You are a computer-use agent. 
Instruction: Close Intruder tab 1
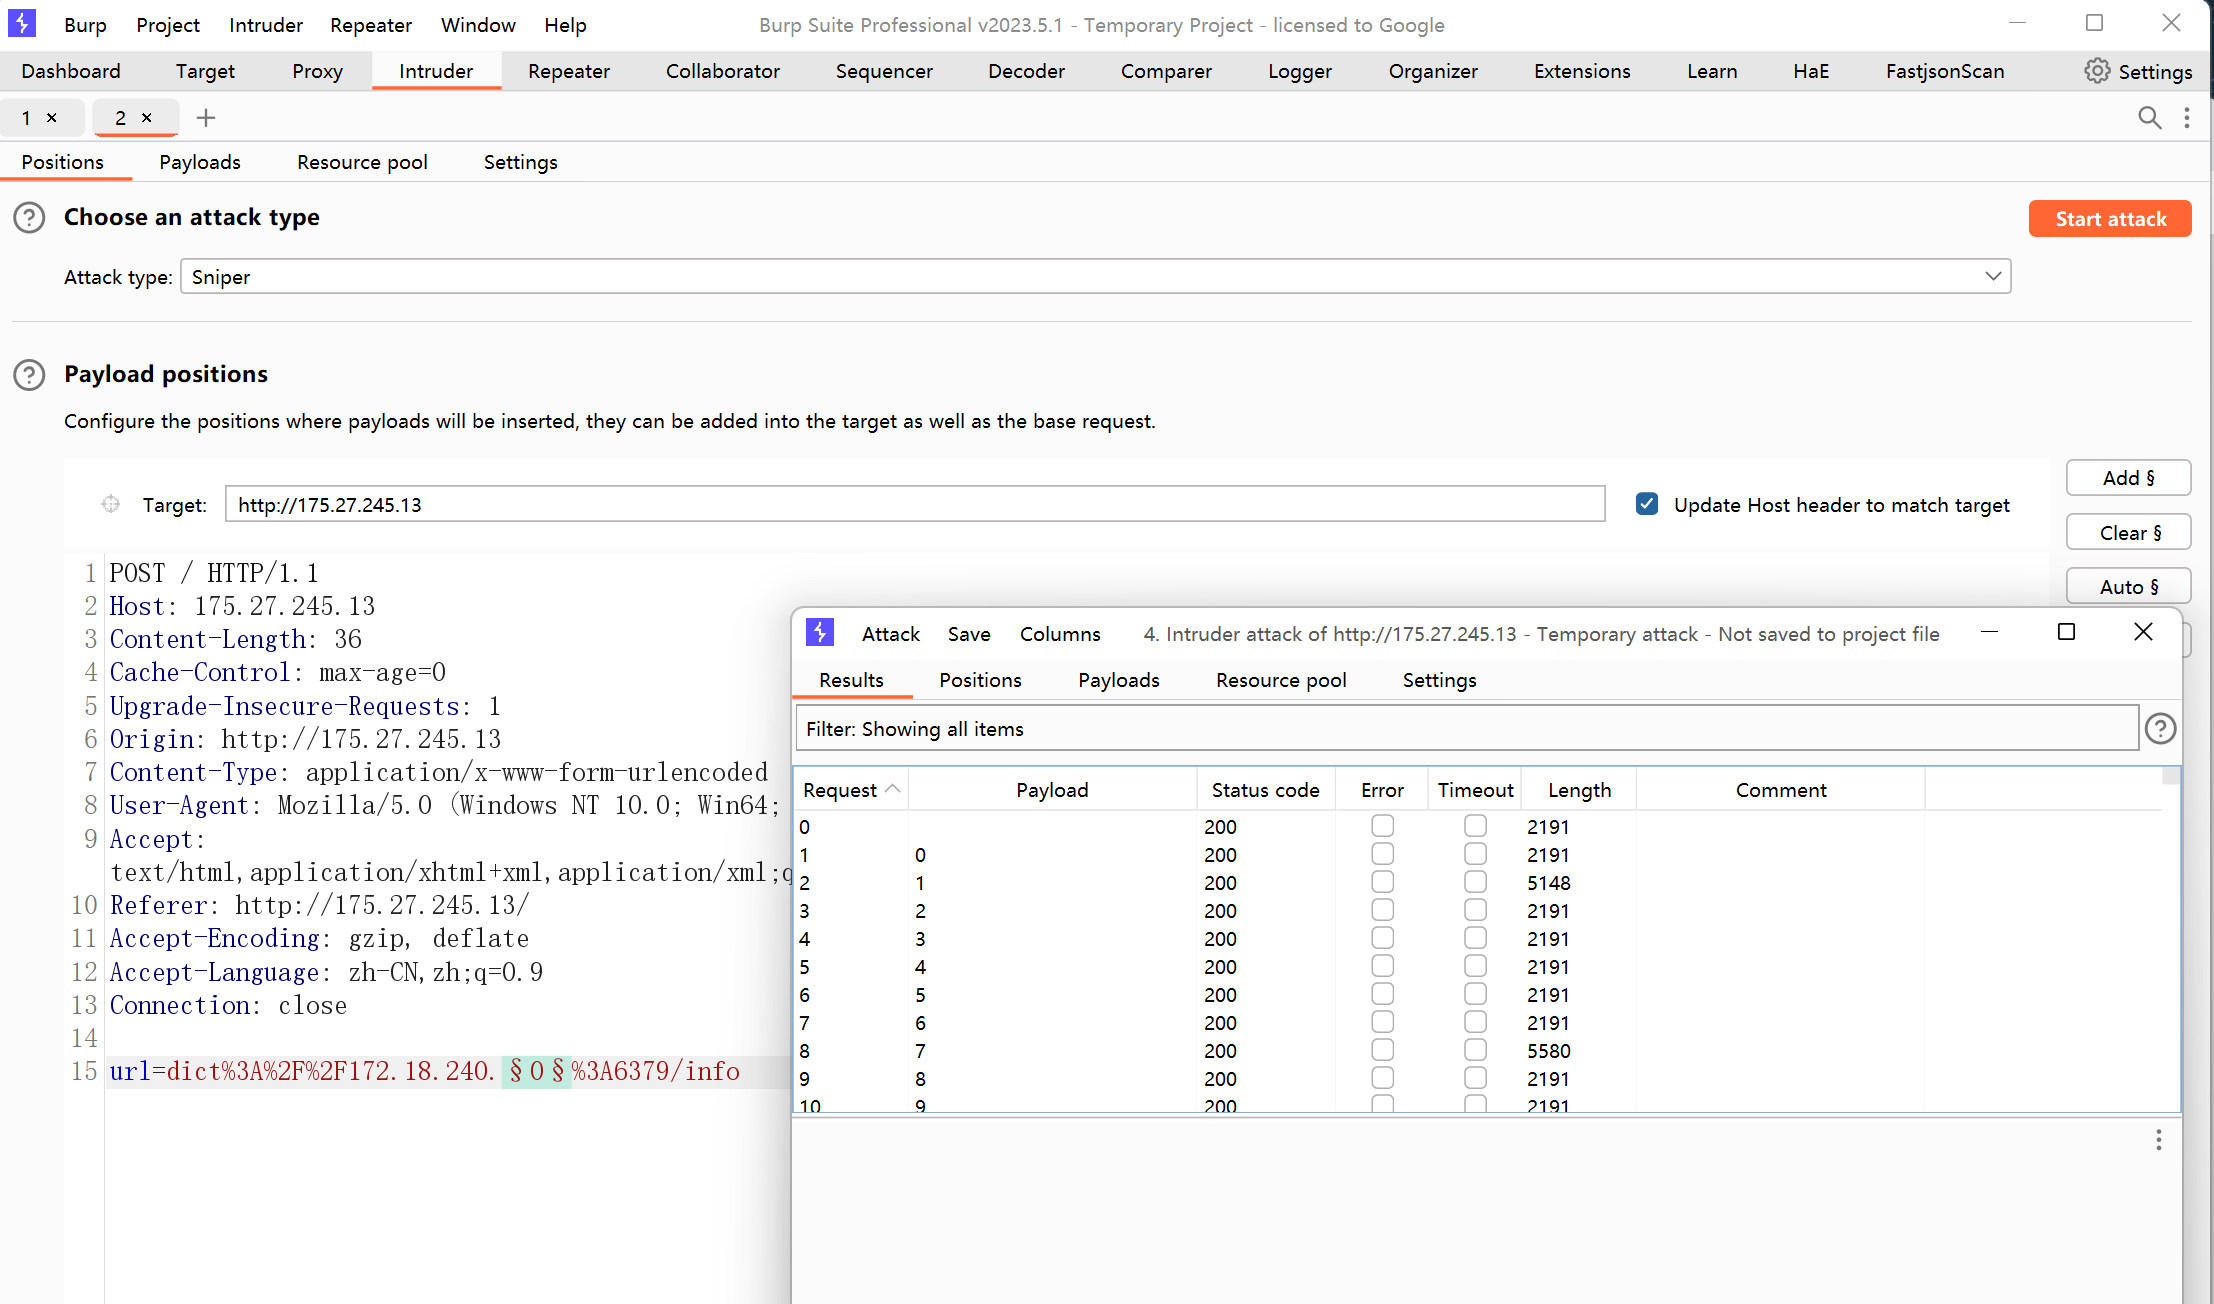coord(52,118)
